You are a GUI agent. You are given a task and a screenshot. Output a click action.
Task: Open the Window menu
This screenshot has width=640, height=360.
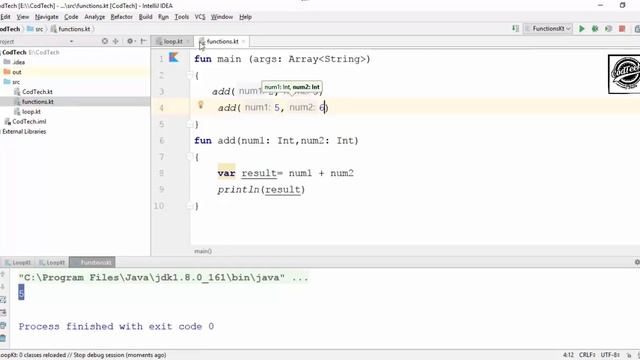click(x=222, y=17)
